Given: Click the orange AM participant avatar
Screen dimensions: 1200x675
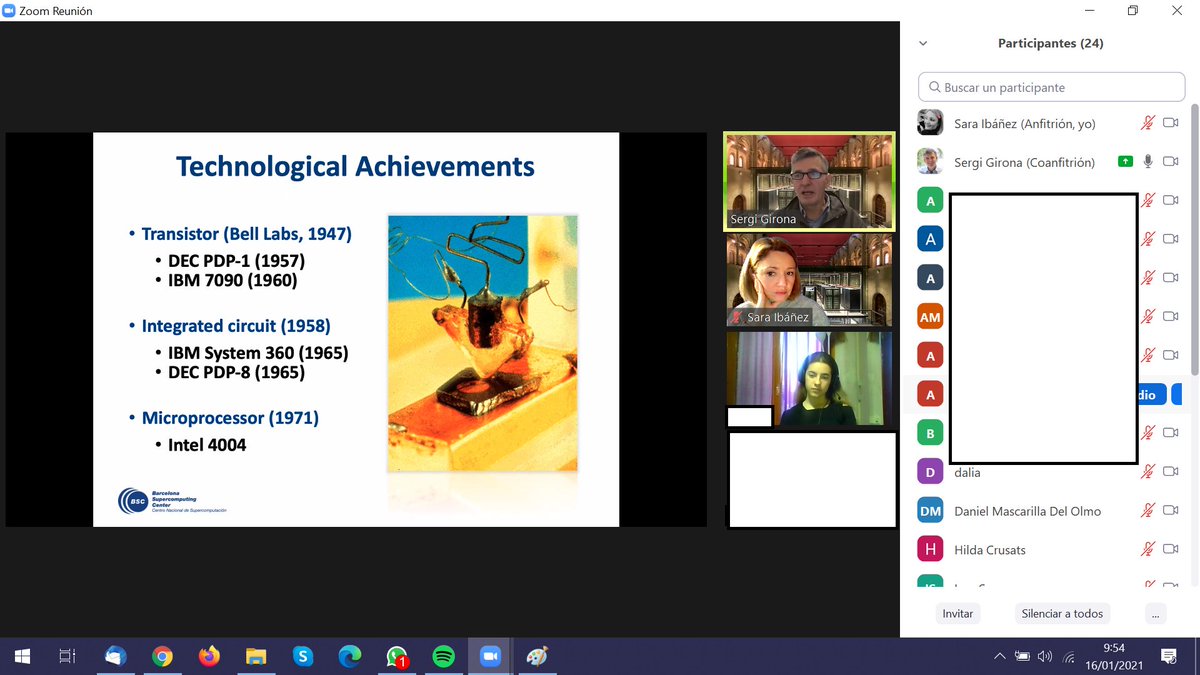Looking at the screenshot, I should click(x=930, y=317).
